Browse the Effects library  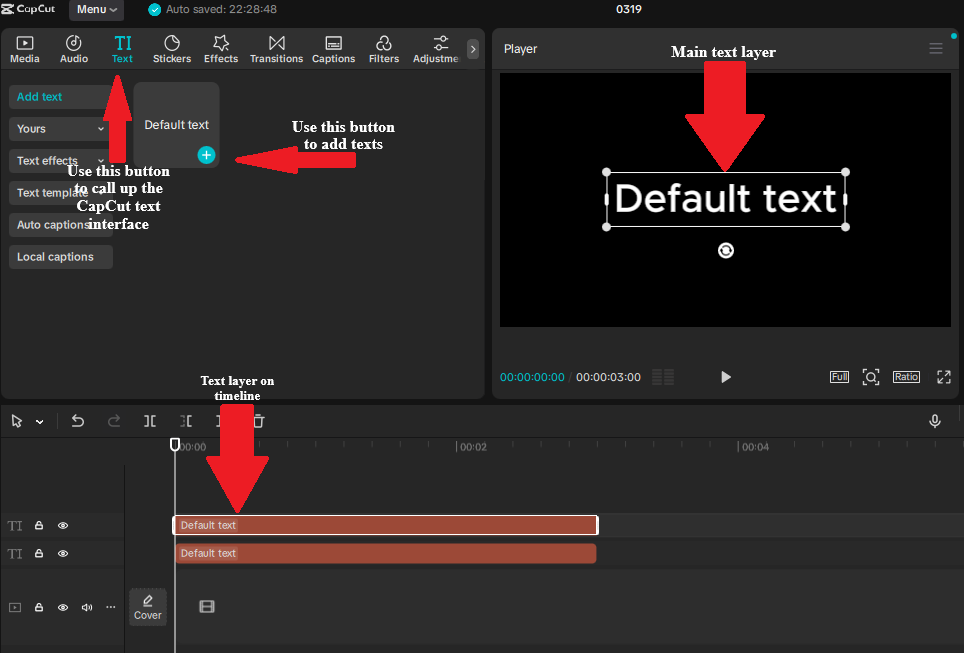click(x=220, y=47)
